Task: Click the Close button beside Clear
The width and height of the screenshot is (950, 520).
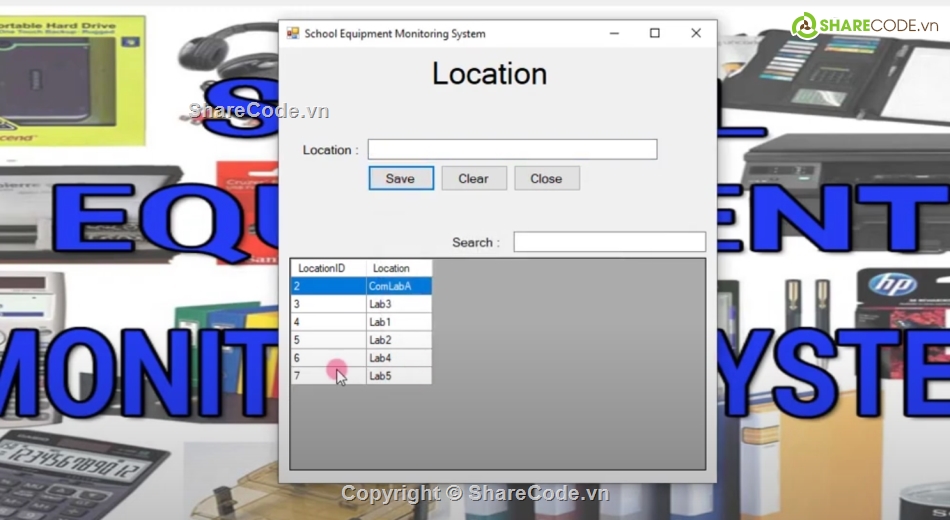Action: (546, 179)
